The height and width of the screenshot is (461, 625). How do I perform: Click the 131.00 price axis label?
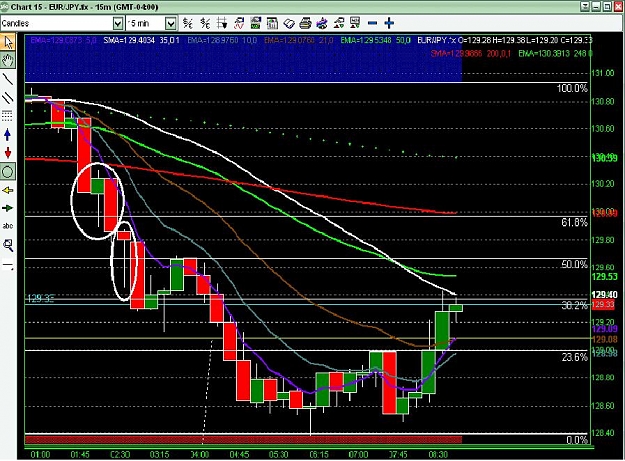pyautogui.click(x=602, y=73)
